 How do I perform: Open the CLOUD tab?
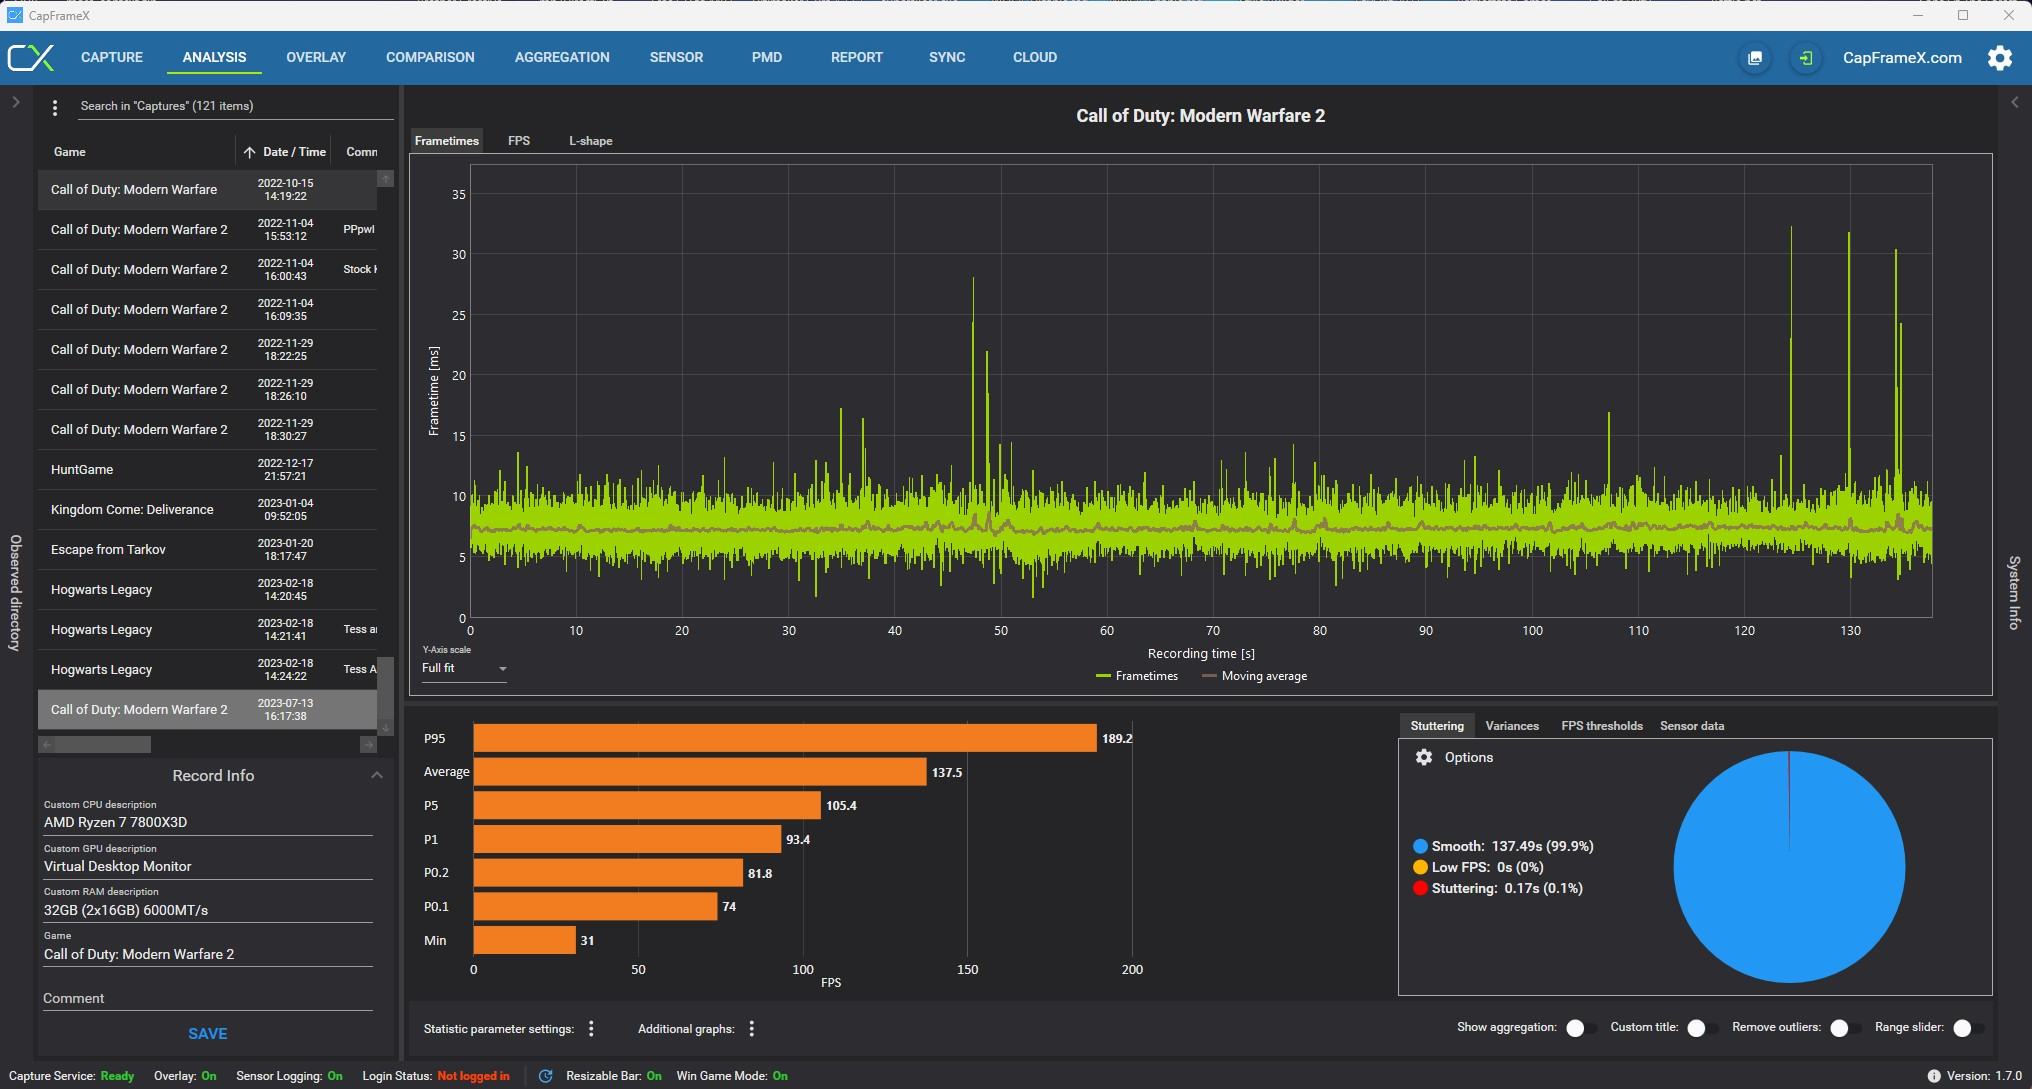(x=1035, y=57)
